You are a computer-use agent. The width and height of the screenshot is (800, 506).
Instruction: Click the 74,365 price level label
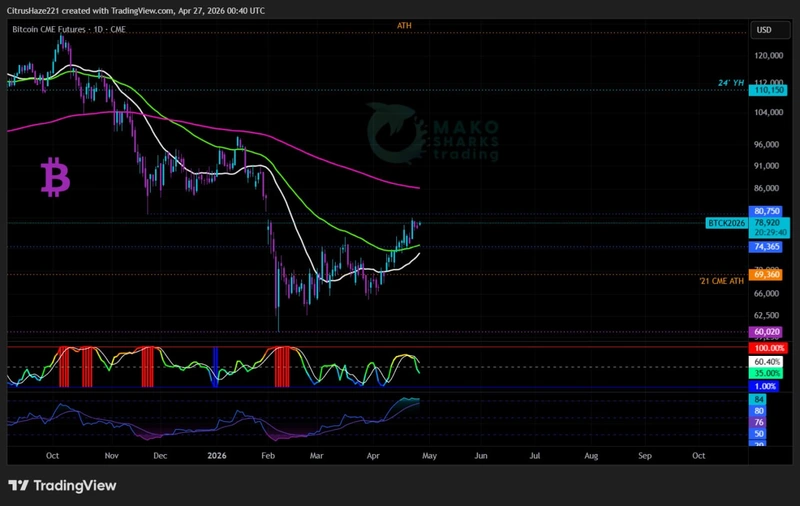point(767,246)
